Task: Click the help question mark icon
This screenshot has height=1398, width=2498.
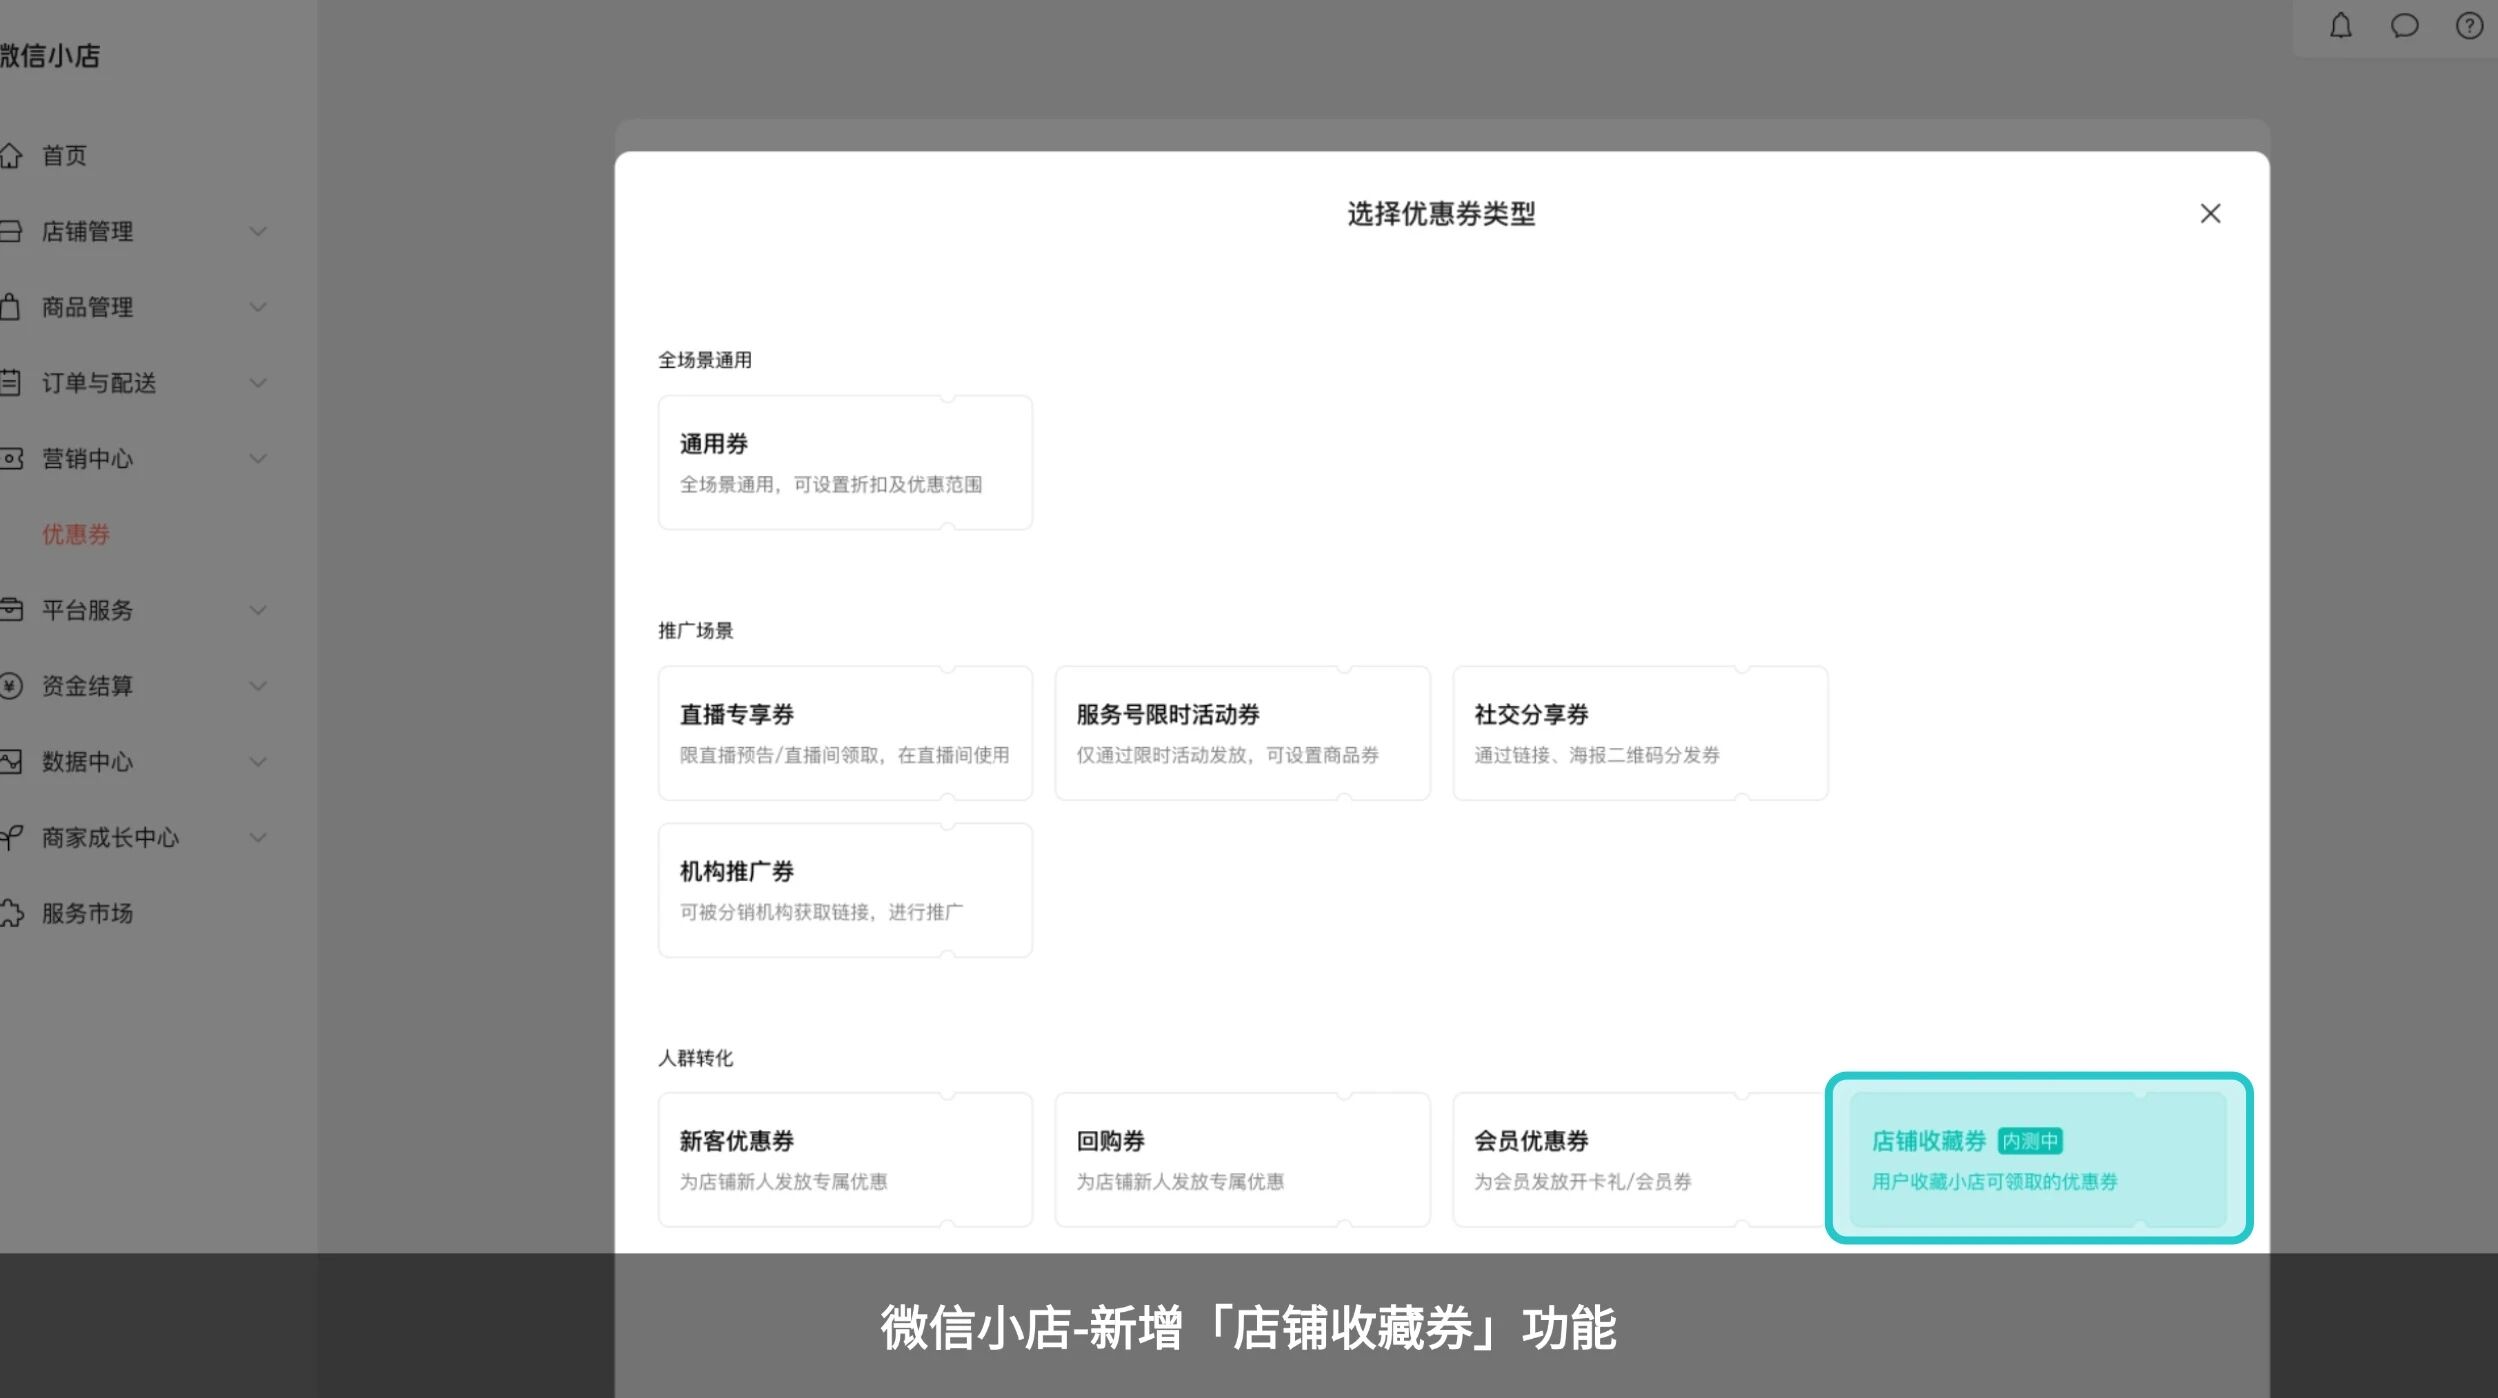Action: click(2469, 26)
